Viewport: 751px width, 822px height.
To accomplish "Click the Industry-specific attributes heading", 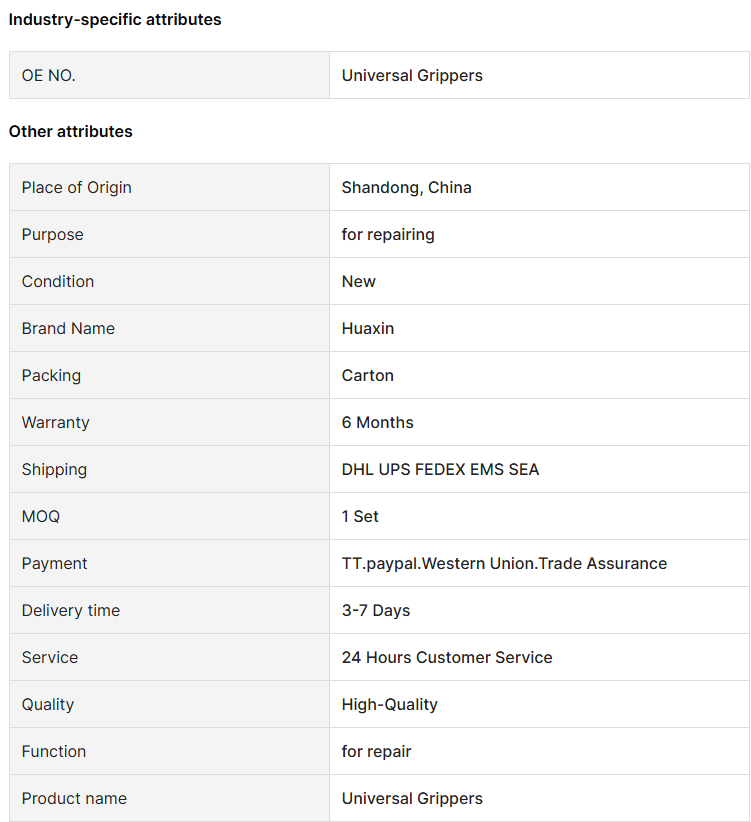I will pyautogui.click(x=115, y=19).
